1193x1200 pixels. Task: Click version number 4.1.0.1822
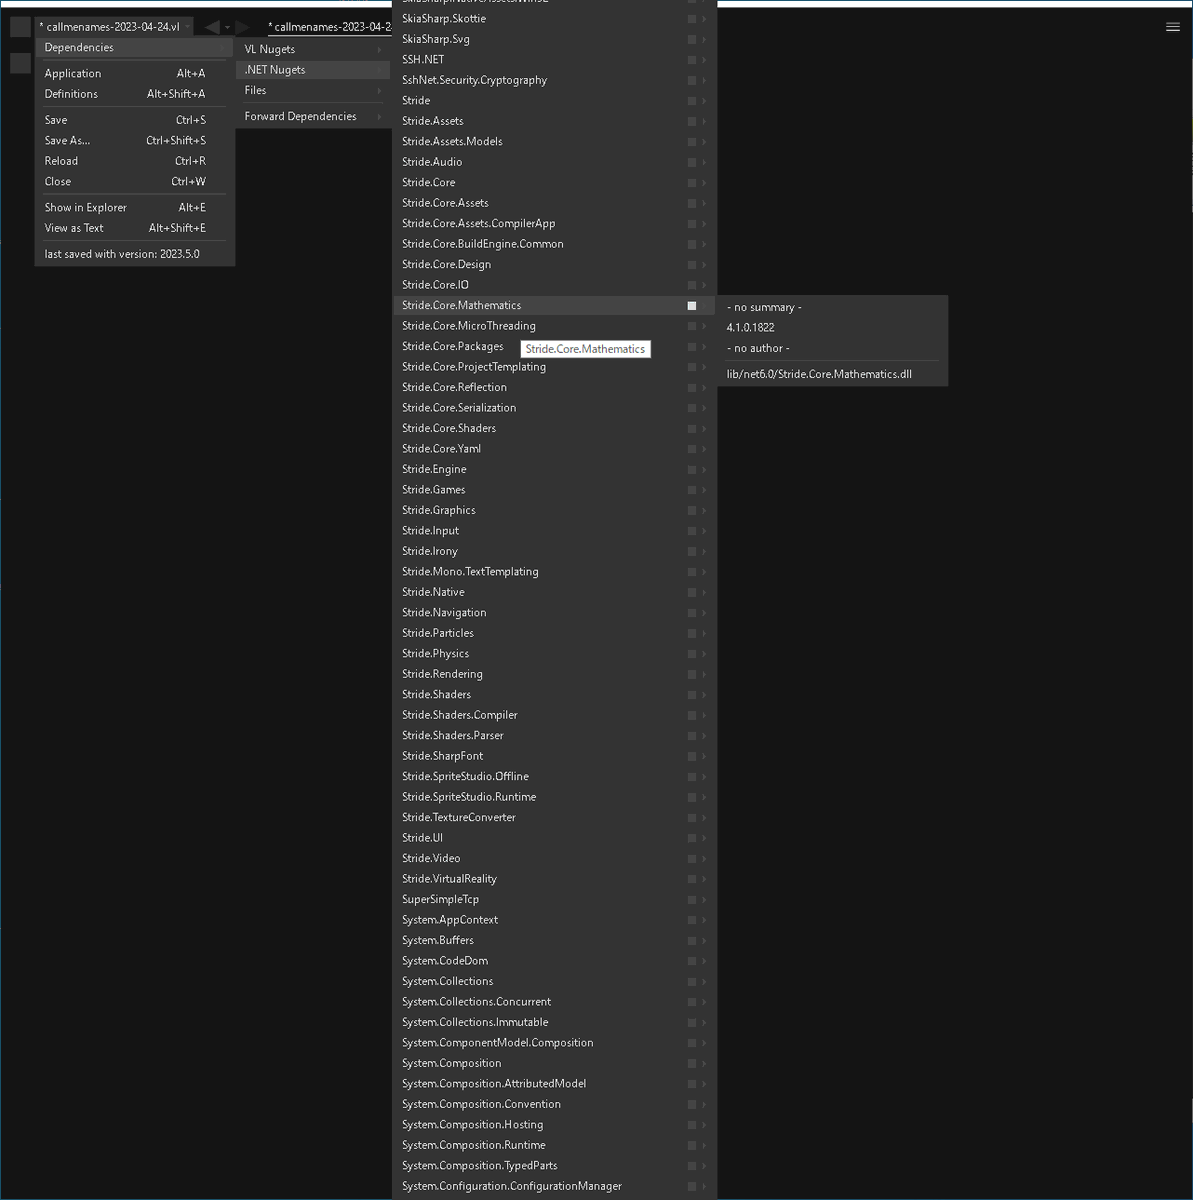[750, 327]
